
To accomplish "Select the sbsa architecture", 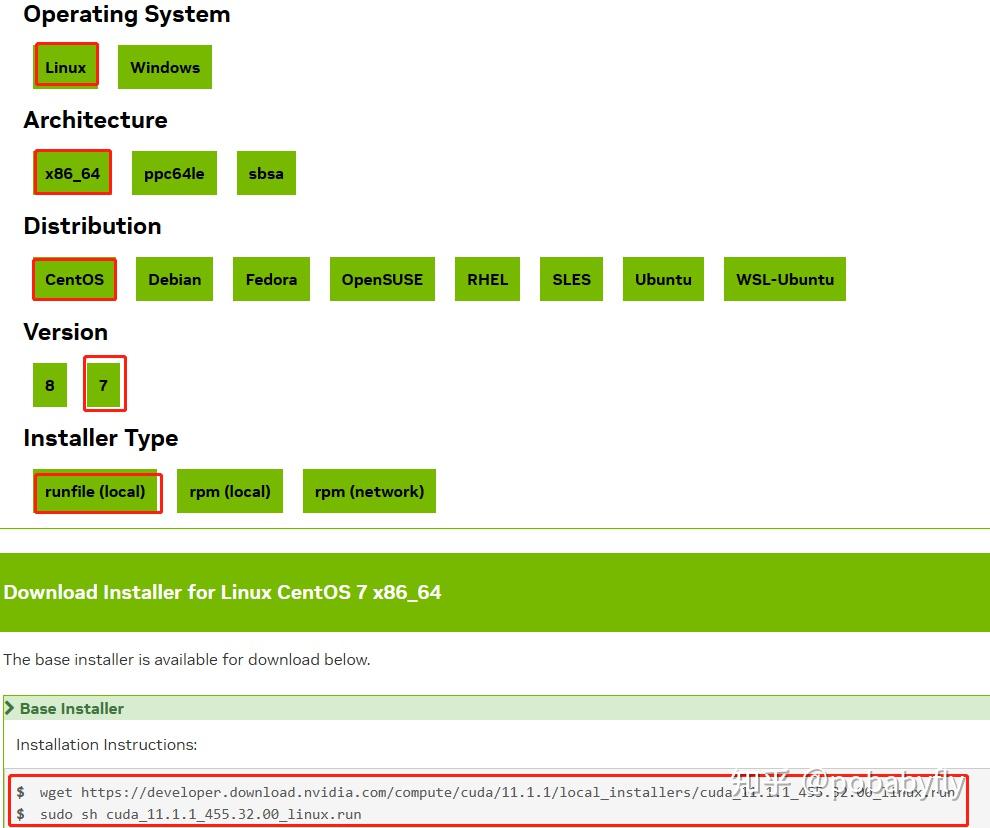I will (266, 172).
